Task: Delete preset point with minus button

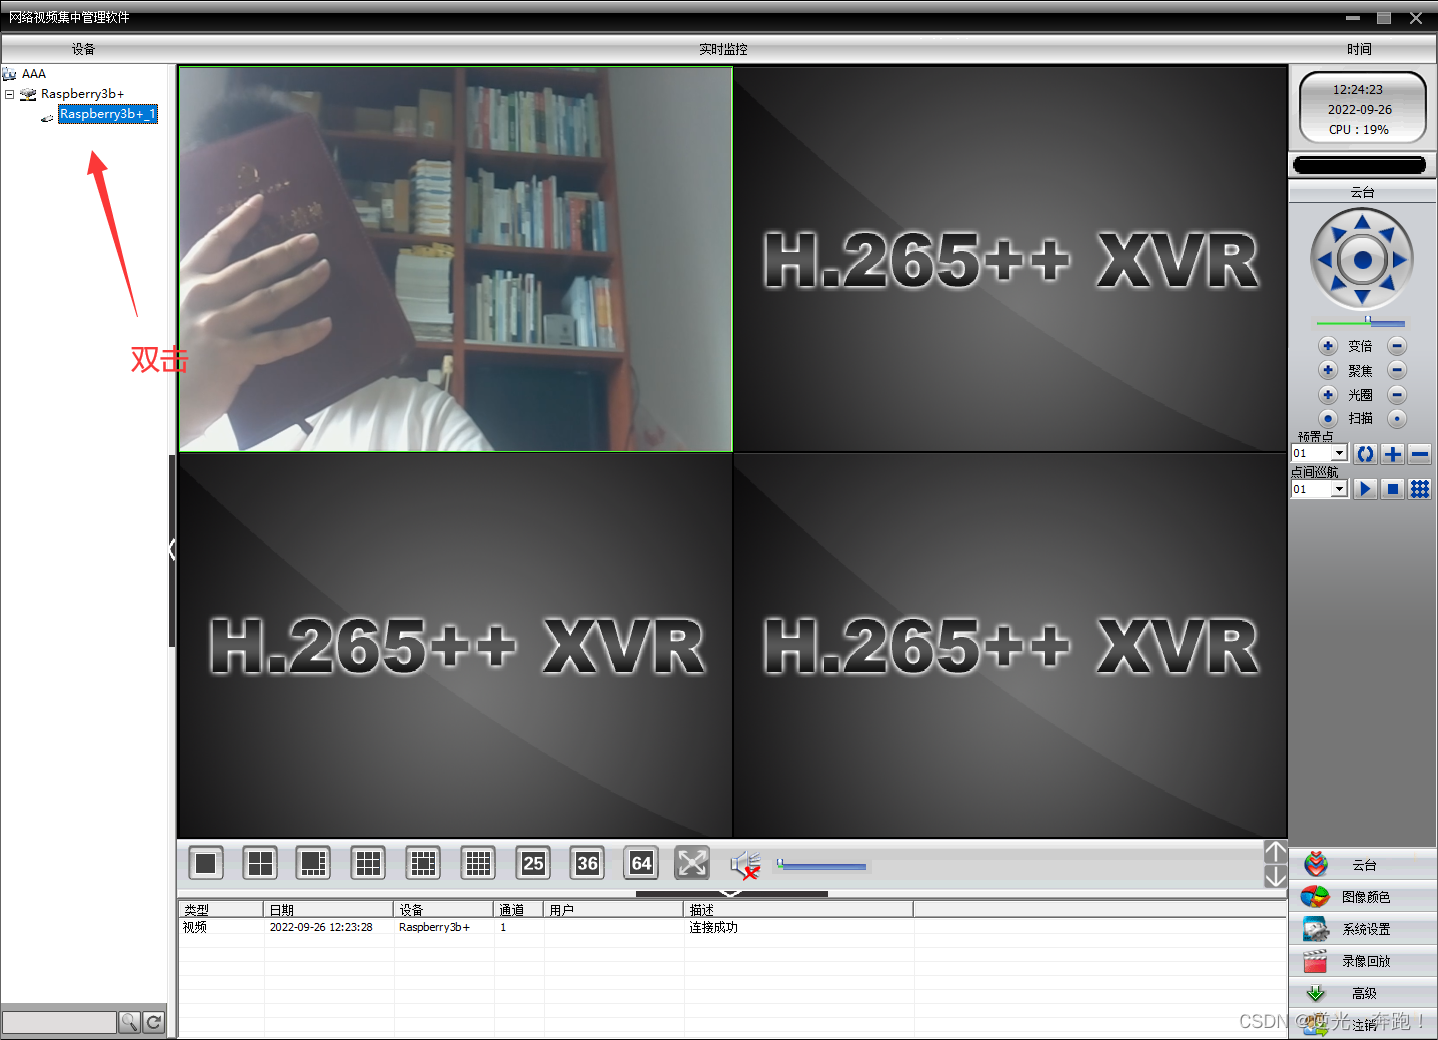Action: (1419, 454)
